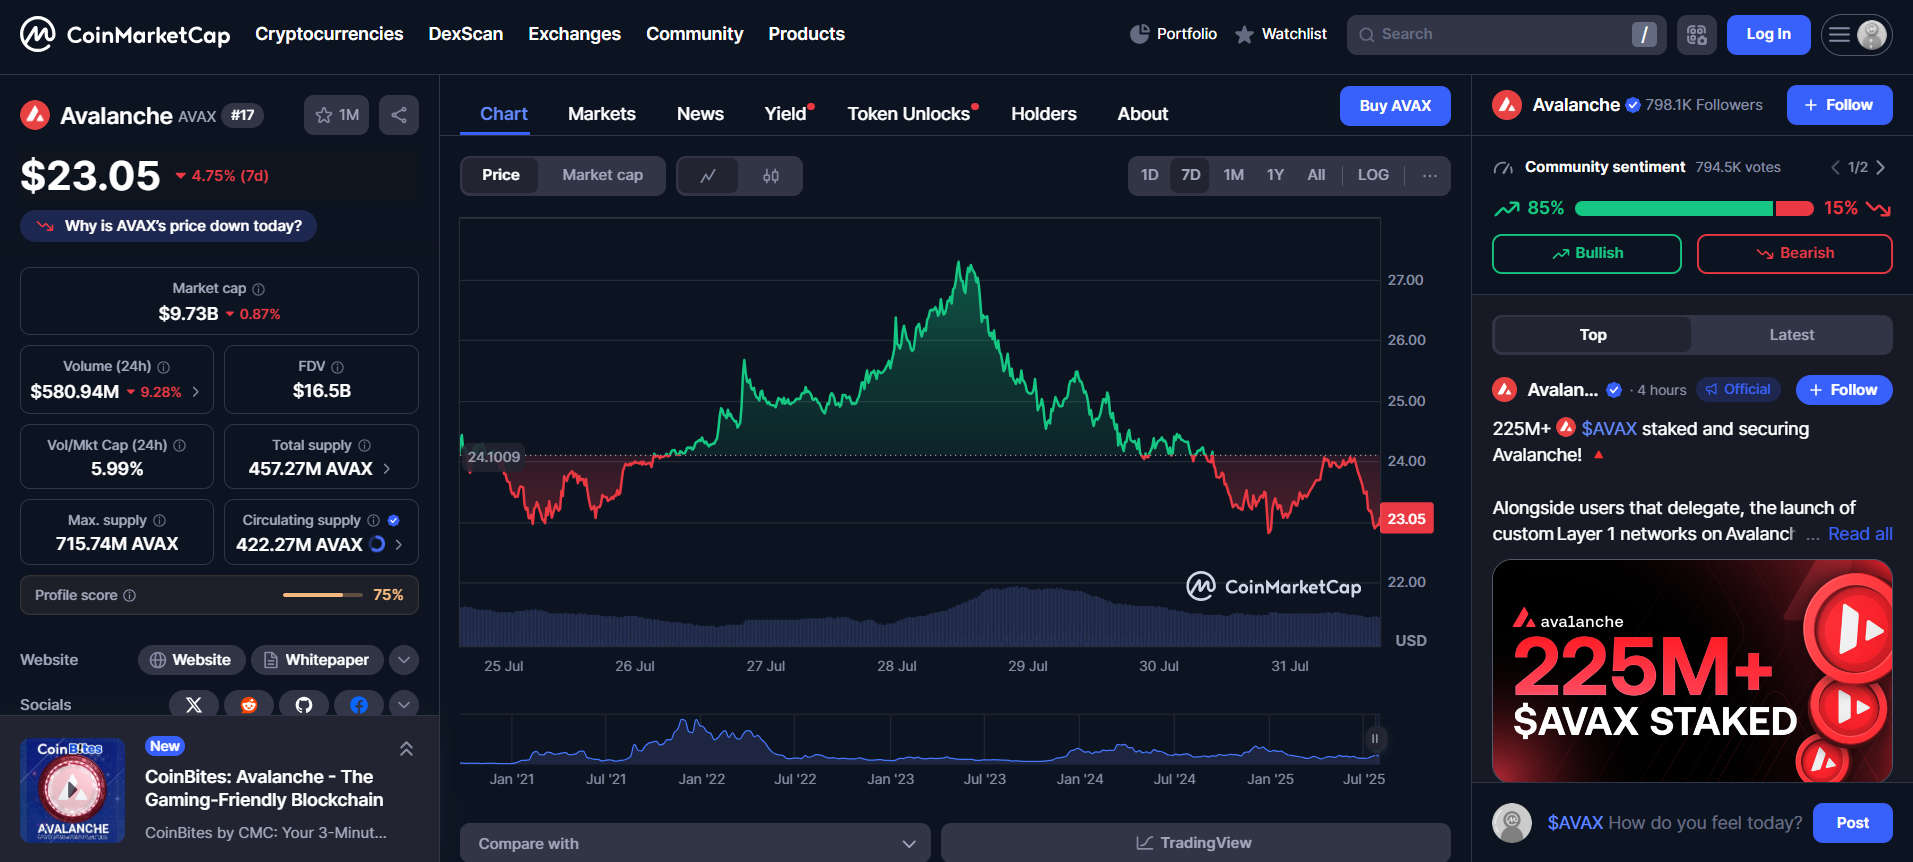Show Market cap info tooltip icon
This screenshot has height=862, width=1913.
(x=259, y=289)
